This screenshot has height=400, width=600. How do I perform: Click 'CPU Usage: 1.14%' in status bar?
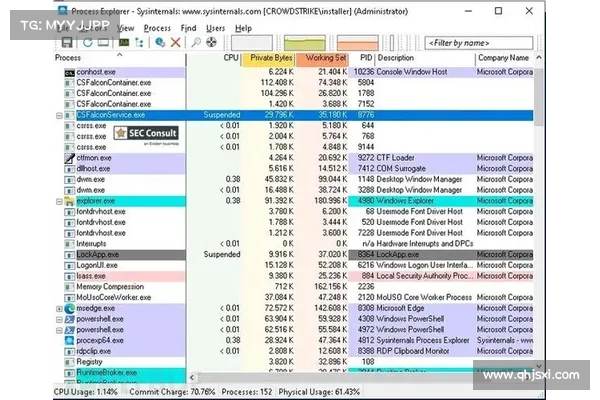coord(86,392)
